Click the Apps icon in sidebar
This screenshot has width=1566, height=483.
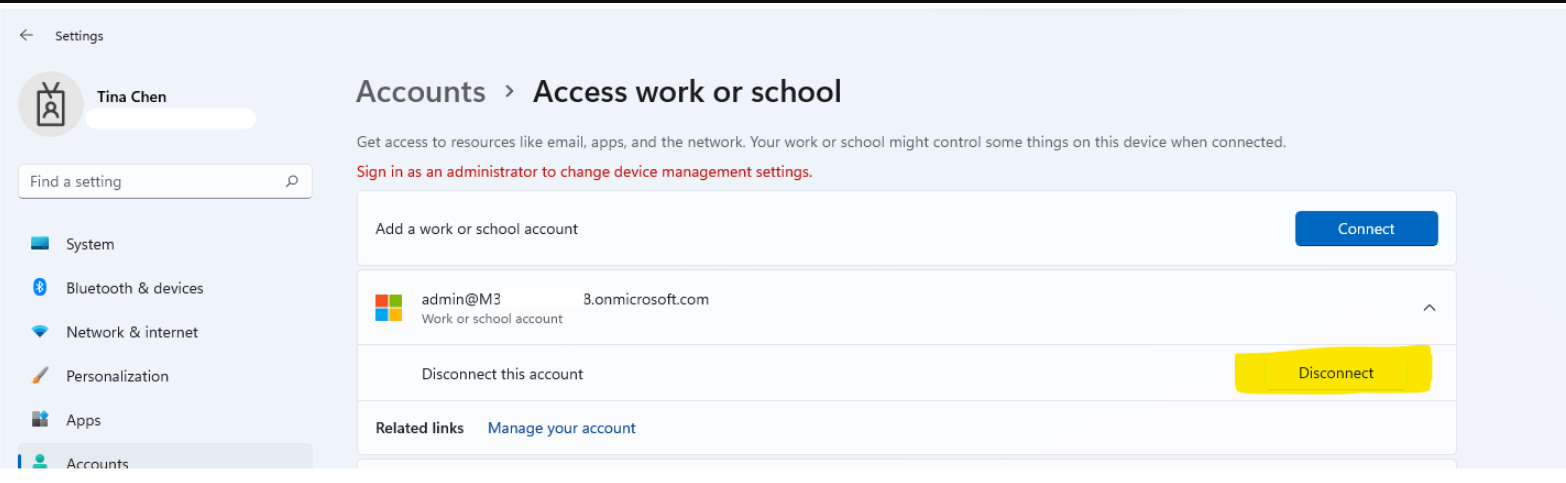point(40,420)
